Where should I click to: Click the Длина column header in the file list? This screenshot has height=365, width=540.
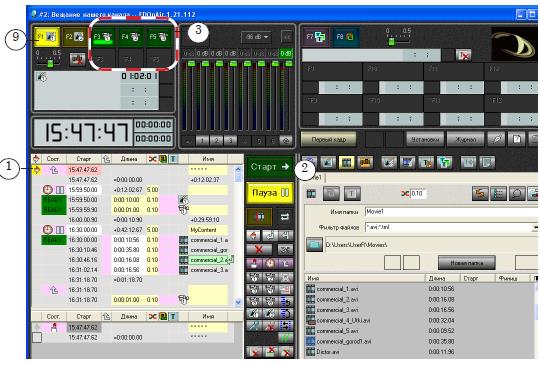coord(442,278)
